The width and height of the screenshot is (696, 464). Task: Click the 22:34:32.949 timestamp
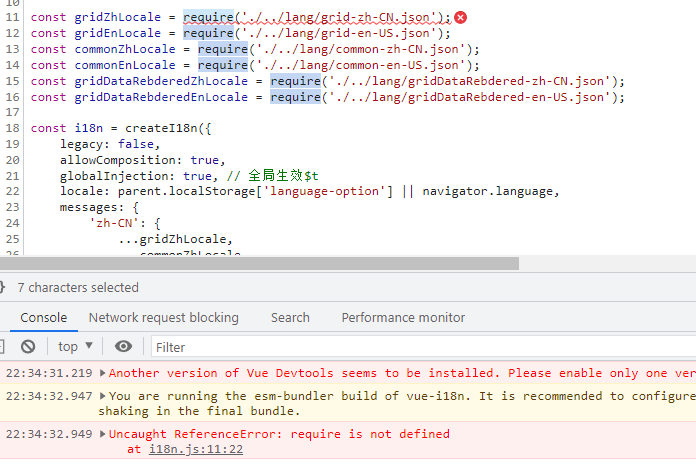(49, 434)
